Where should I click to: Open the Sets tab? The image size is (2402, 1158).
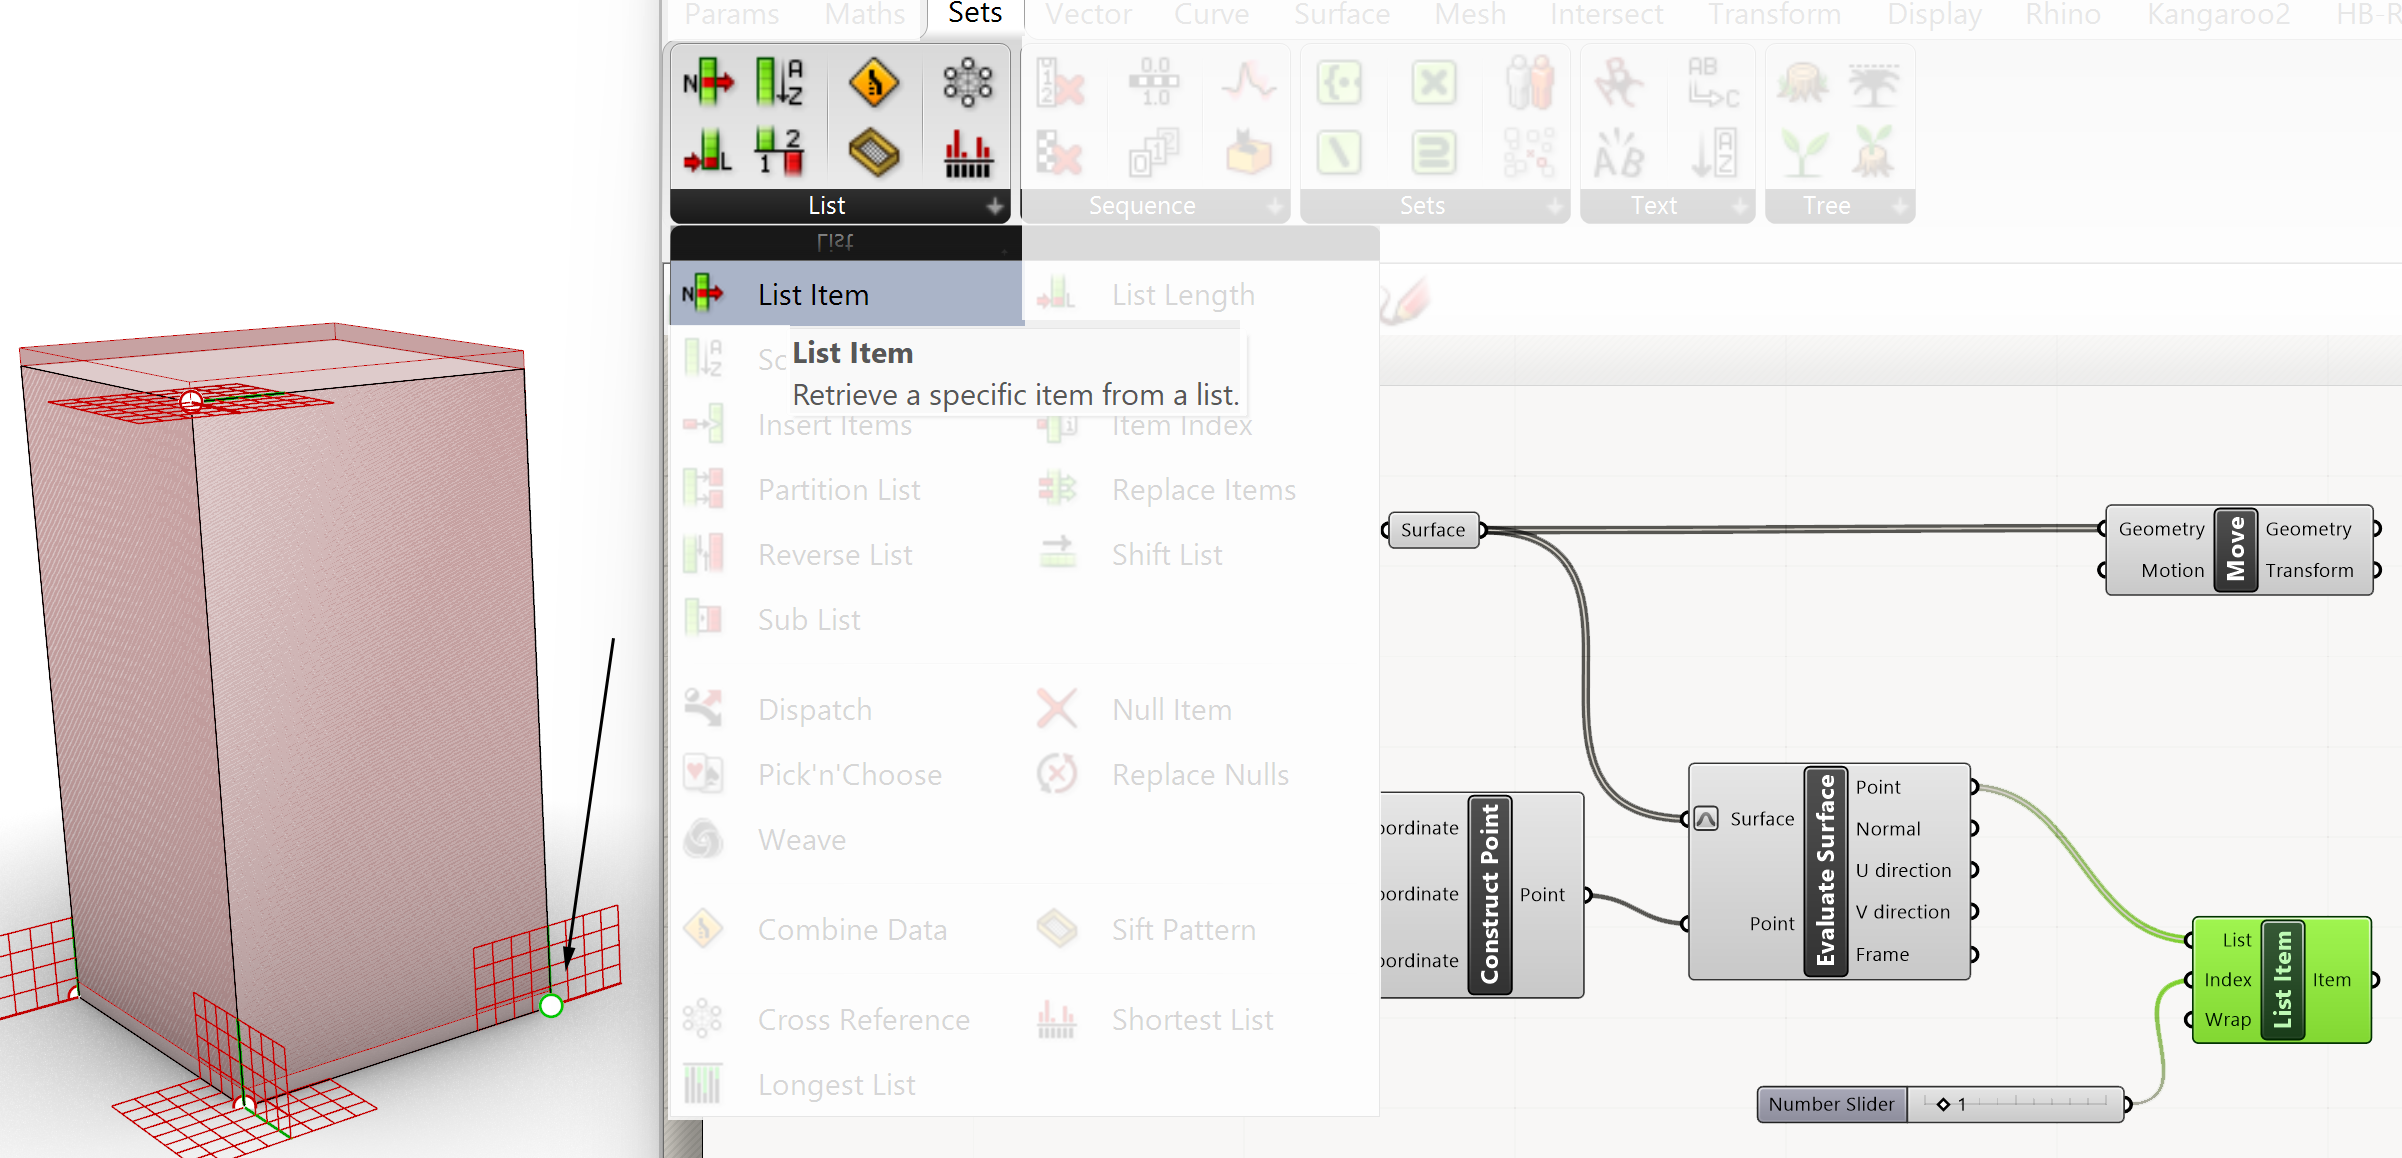point(974,15)
